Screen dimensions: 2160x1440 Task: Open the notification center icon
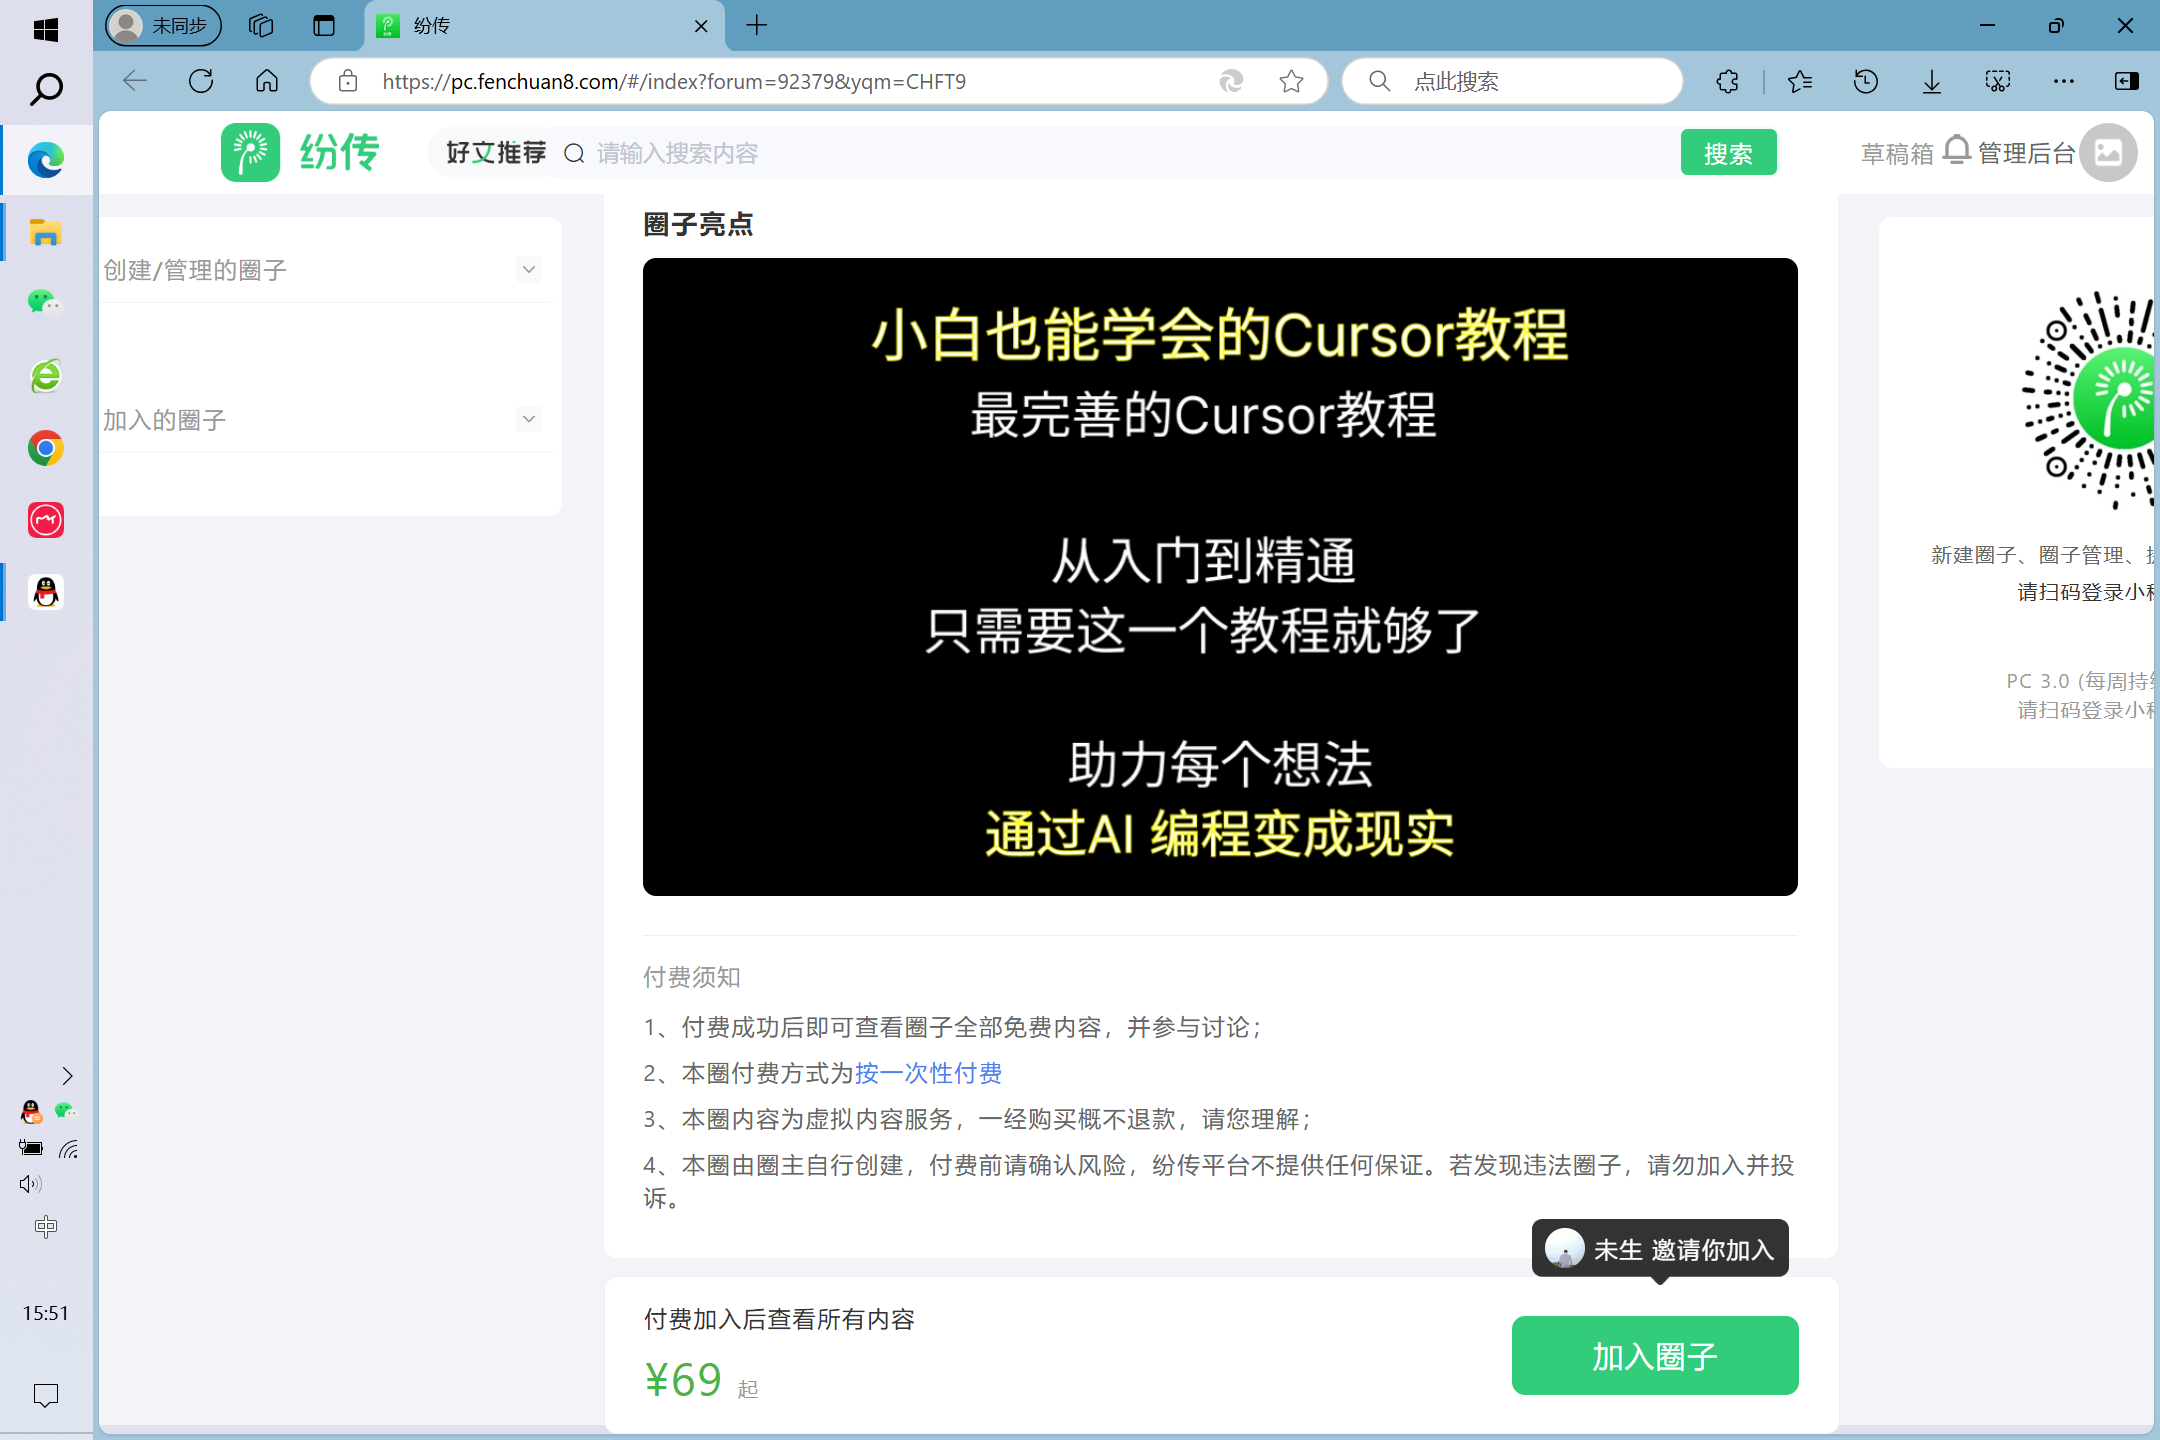(x=46, y=1394)
